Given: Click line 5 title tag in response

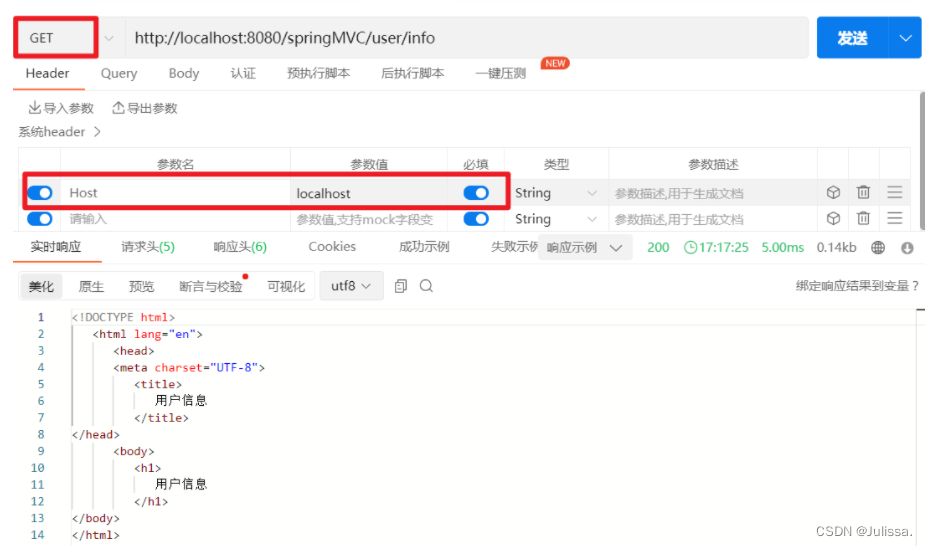Looking at the screenshot, I should [x=158, y=384].
